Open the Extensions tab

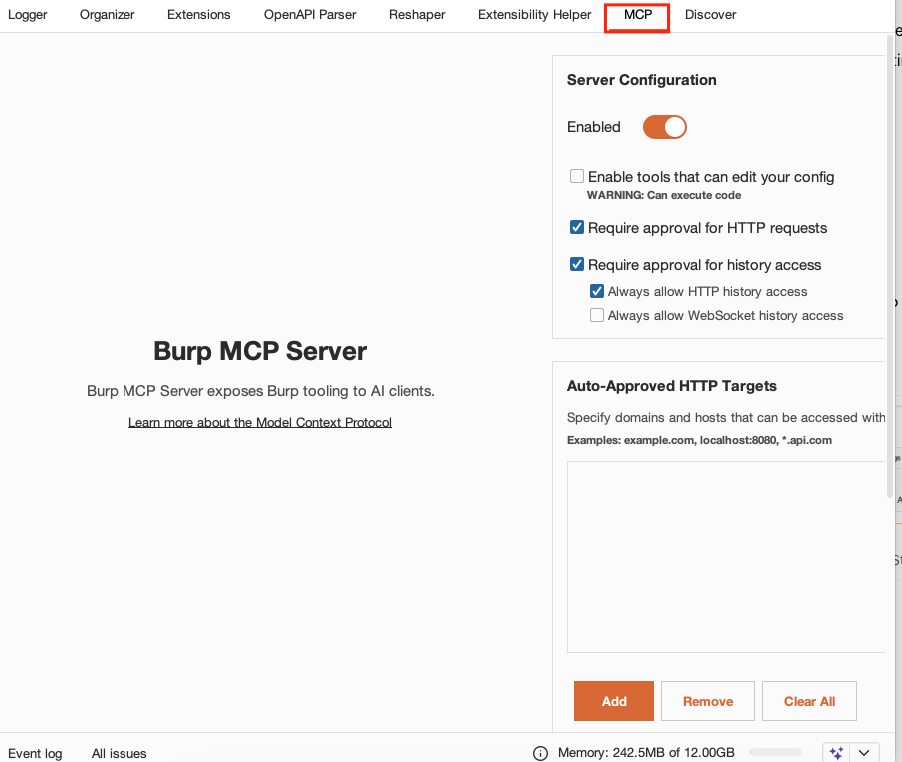198,15
